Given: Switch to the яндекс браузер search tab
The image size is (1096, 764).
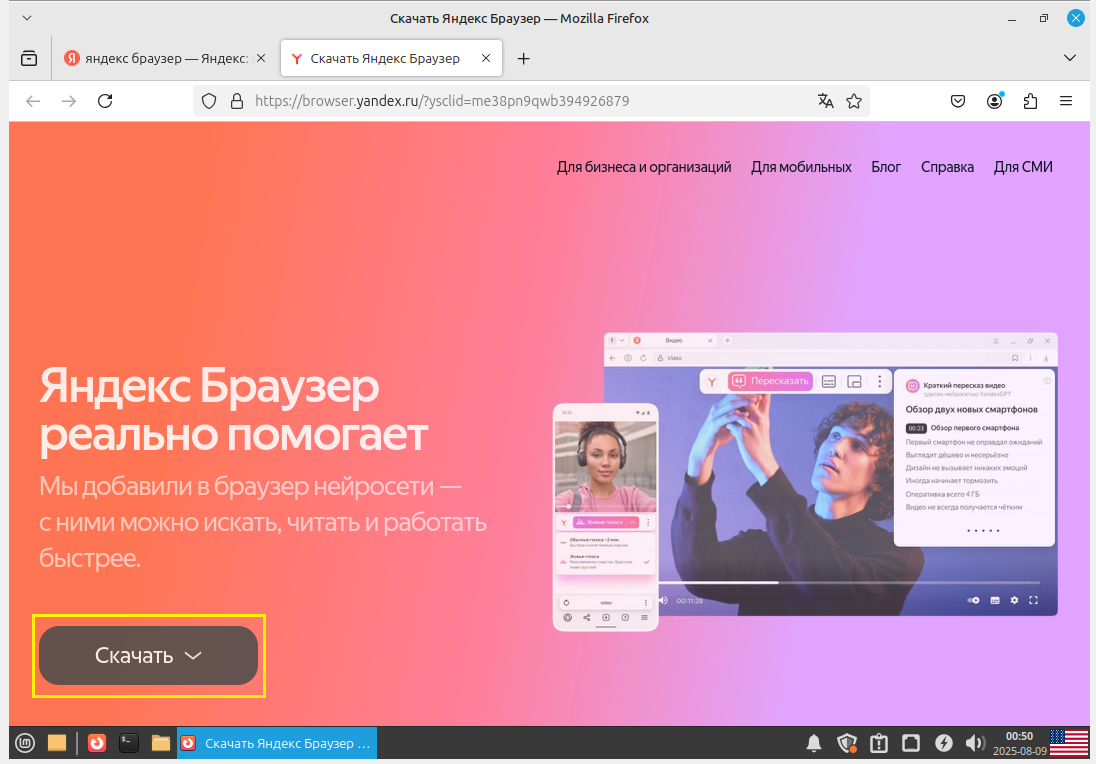Looking at the screenshot, I should pos(160,58).
